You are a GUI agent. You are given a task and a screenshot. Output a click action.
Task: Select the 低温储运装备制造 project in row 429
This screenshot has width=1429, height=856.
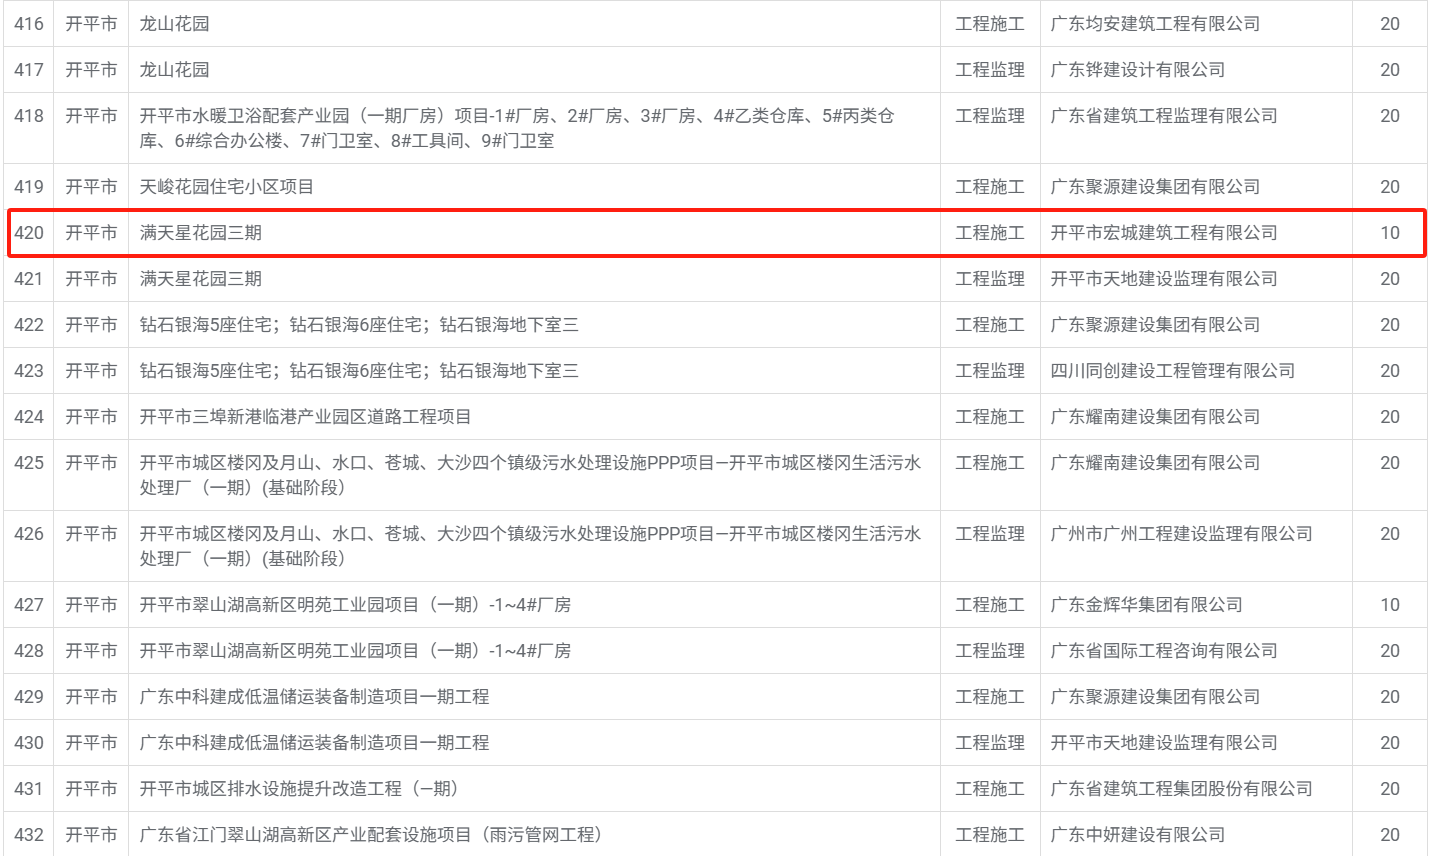[x=315, y=697]
